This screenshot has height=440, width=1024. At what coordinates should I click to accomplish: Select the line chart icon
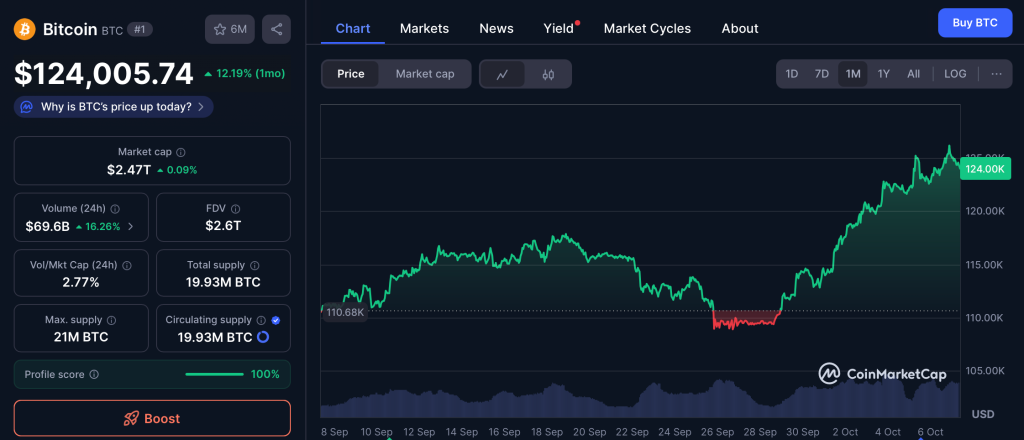point(503,74)
